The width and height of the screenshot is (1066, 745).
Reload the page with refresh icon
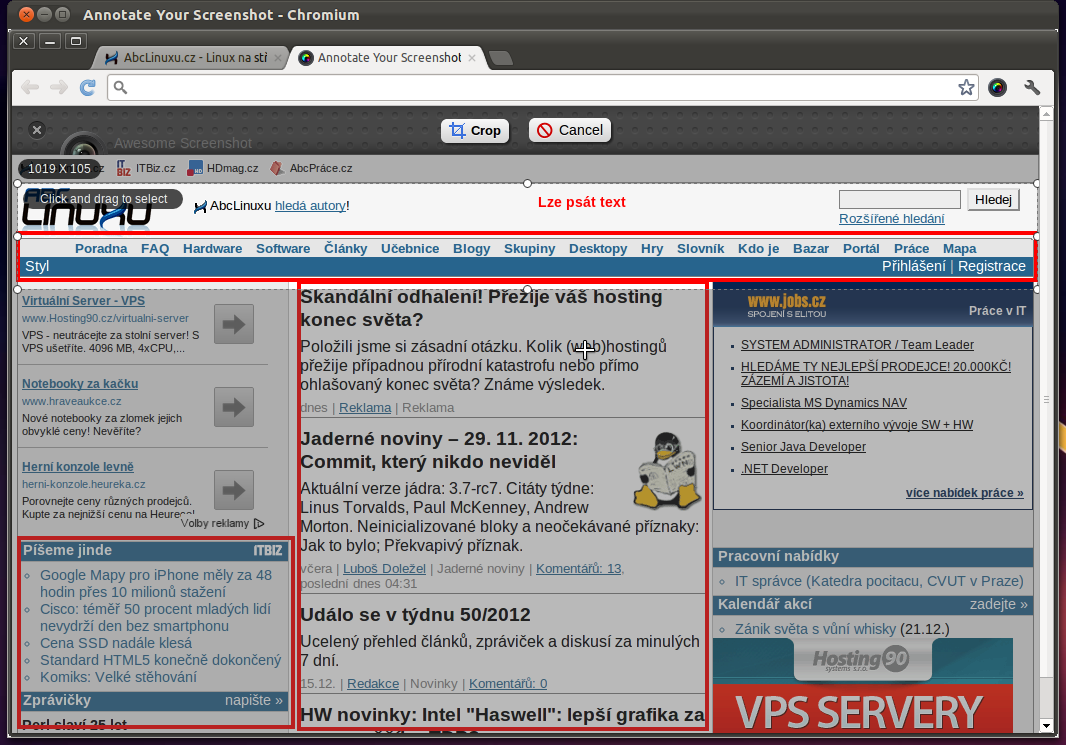[x=88, y=87]
